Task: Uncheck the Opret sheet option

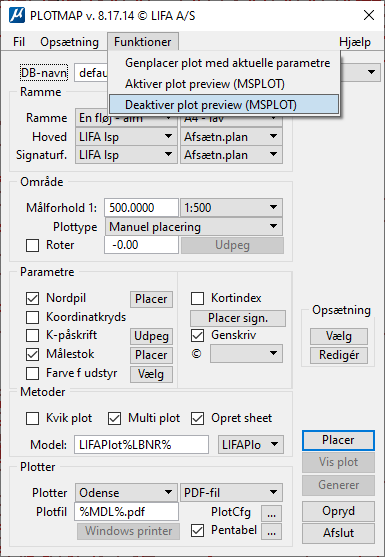Action: point(197,418)
